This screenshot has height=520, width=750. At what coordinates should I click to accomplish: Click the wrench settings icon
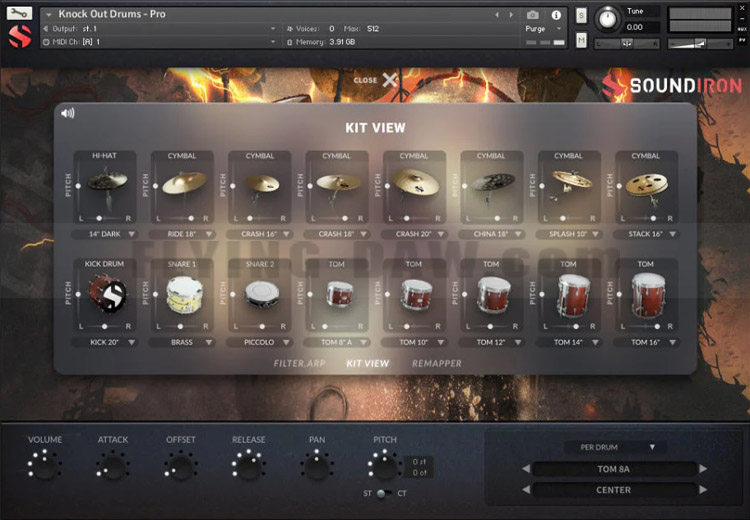[x=19, y=12]
